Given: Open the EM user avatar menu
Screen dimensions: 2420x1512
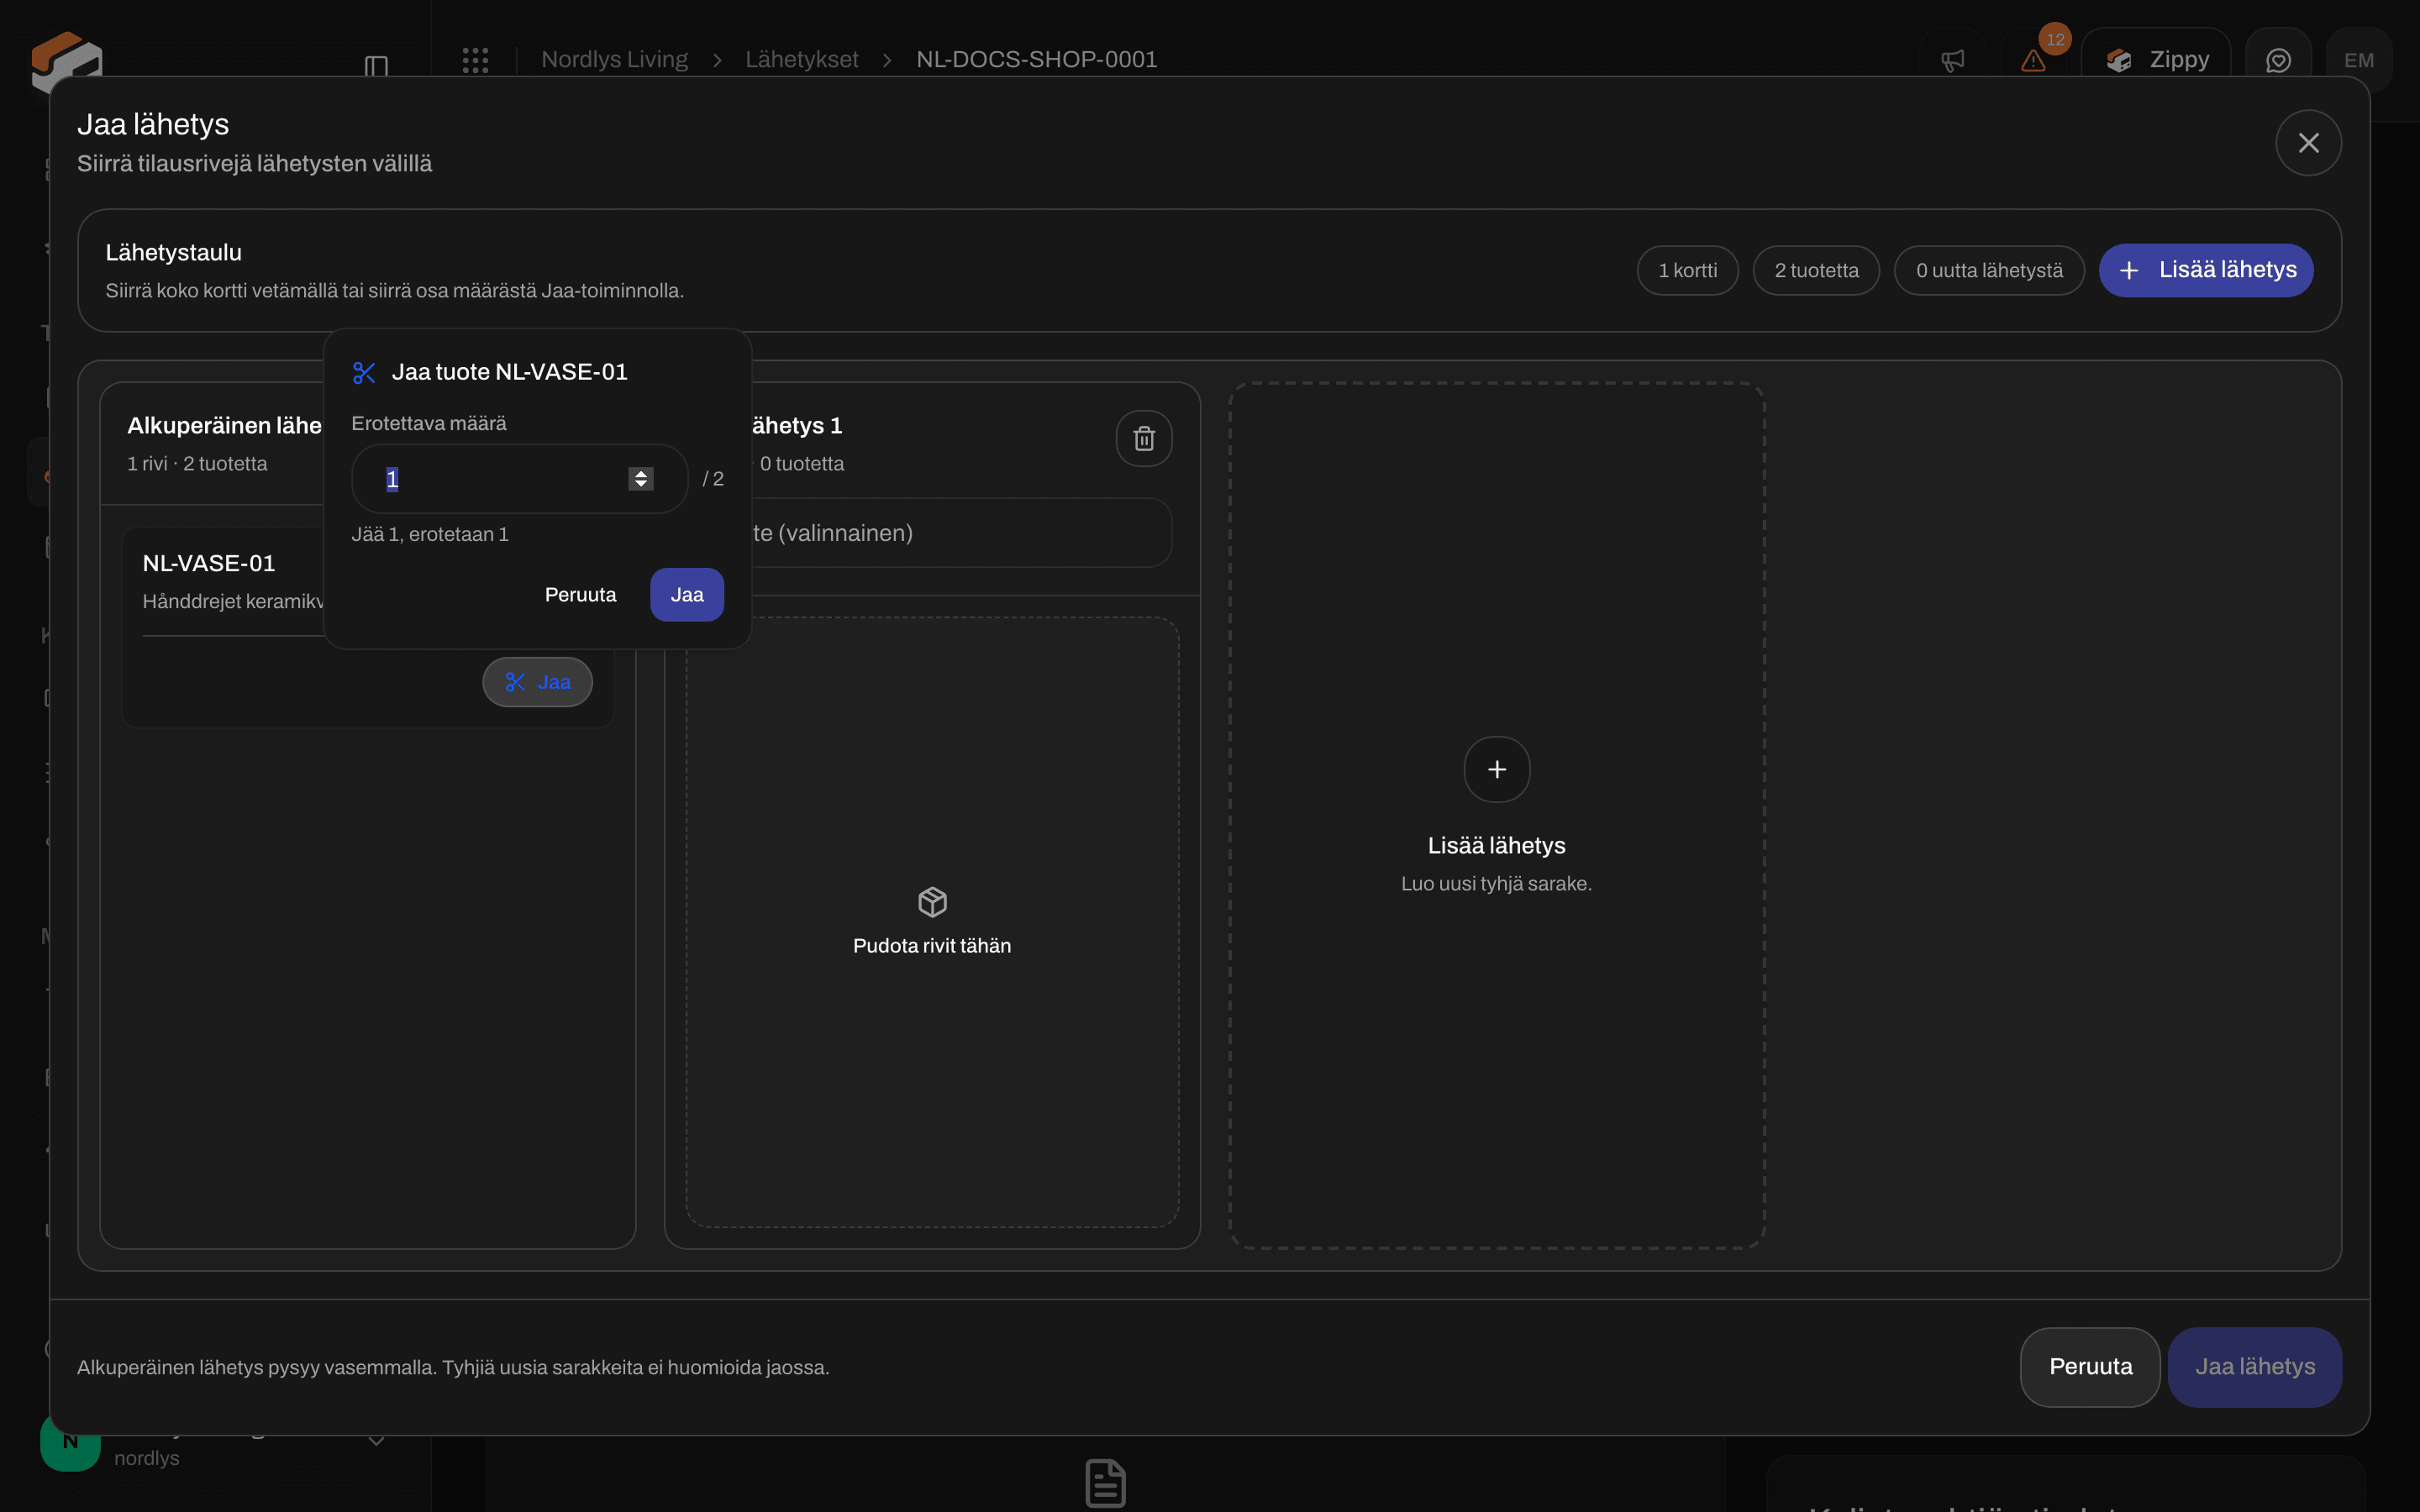Looking at the screenshot, I should 2358,61.
